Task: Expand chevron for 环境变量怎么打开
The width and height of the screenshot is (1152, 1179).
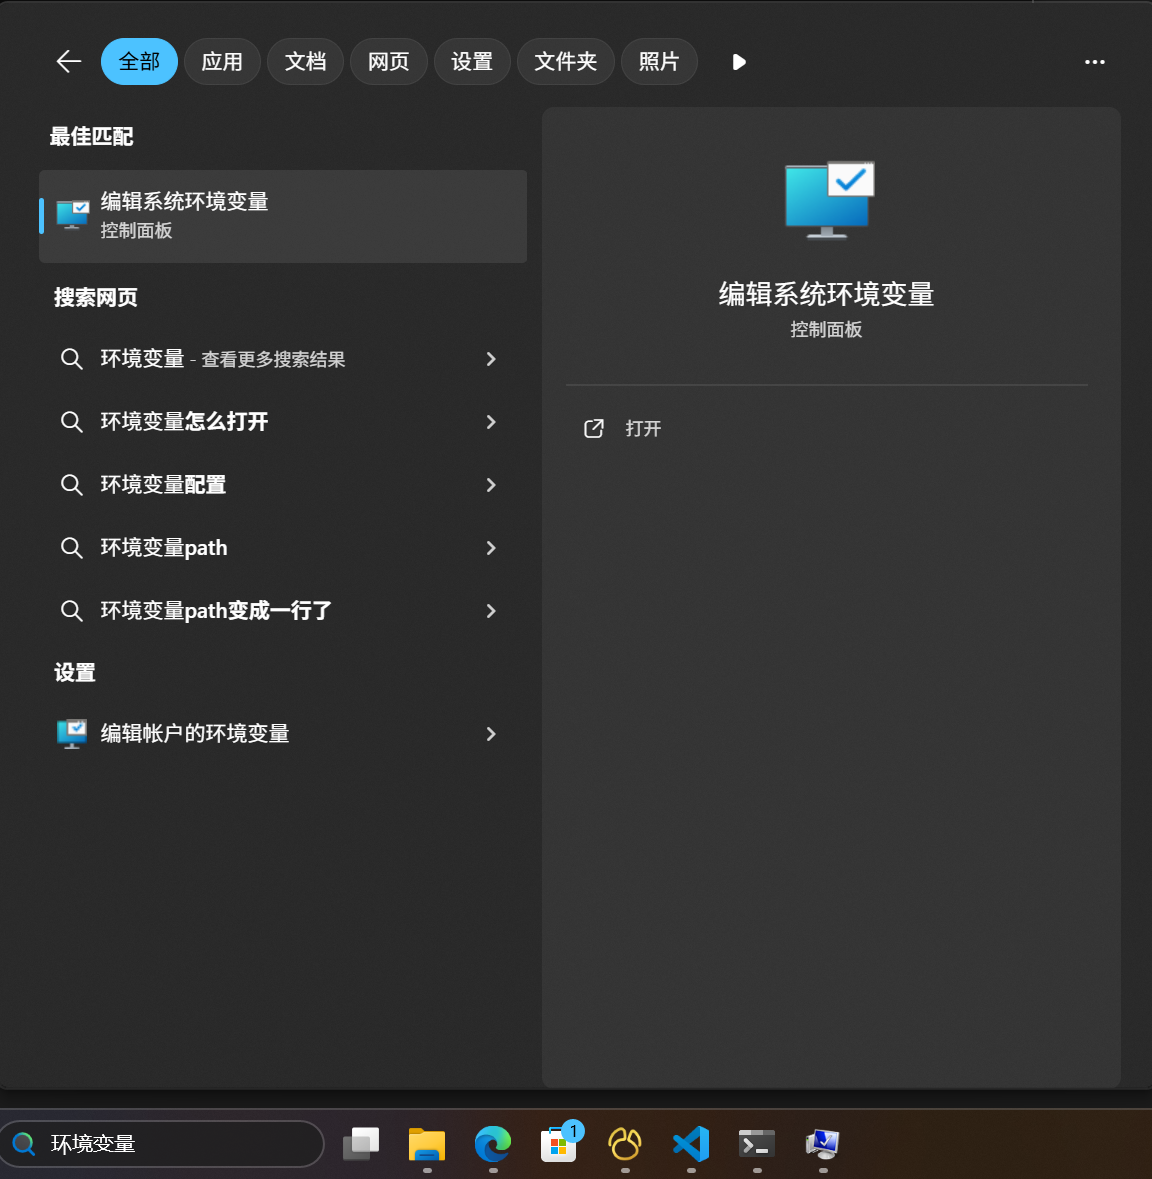Action: point(491,422)
